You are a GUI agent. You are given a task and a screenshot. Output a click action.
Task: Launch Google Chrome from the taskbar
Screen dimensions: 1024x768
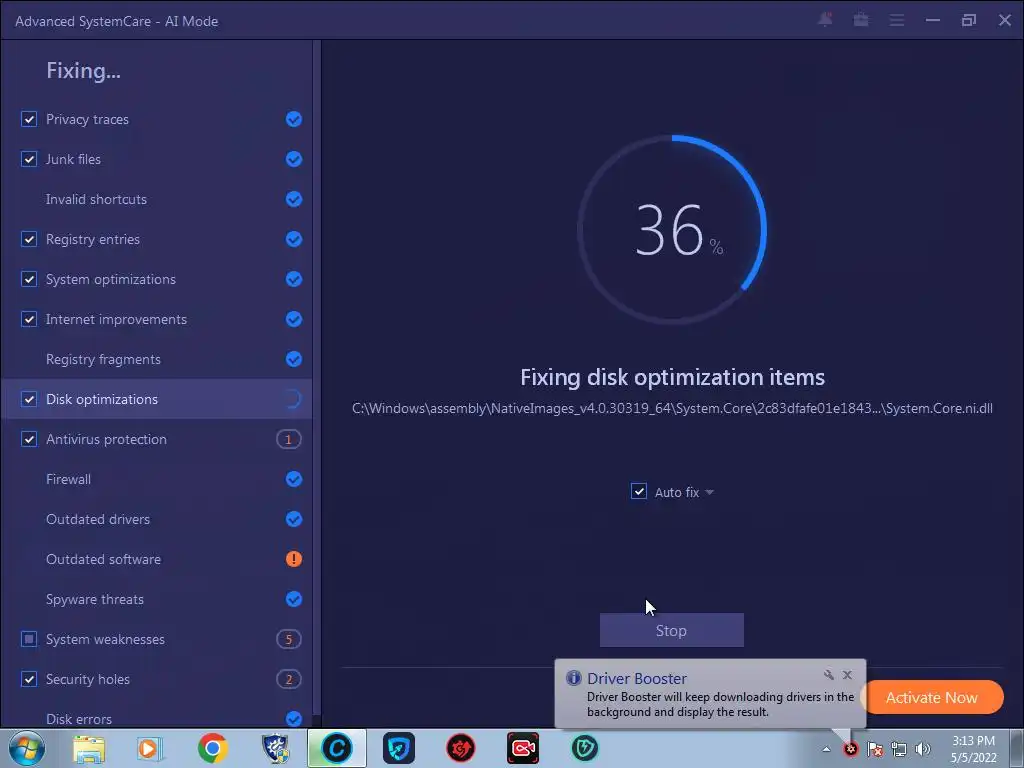pos(212,748)
